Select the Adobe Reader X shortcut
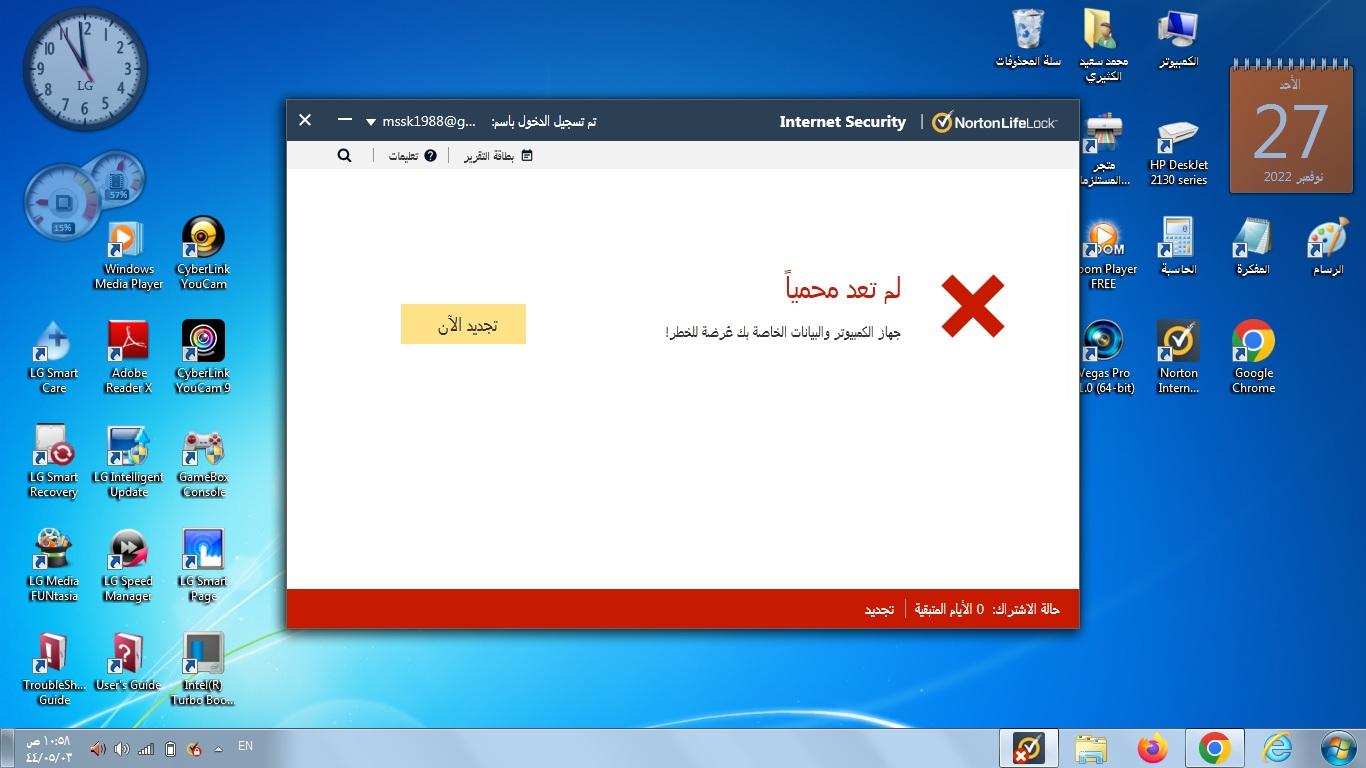 coord(128,357)
